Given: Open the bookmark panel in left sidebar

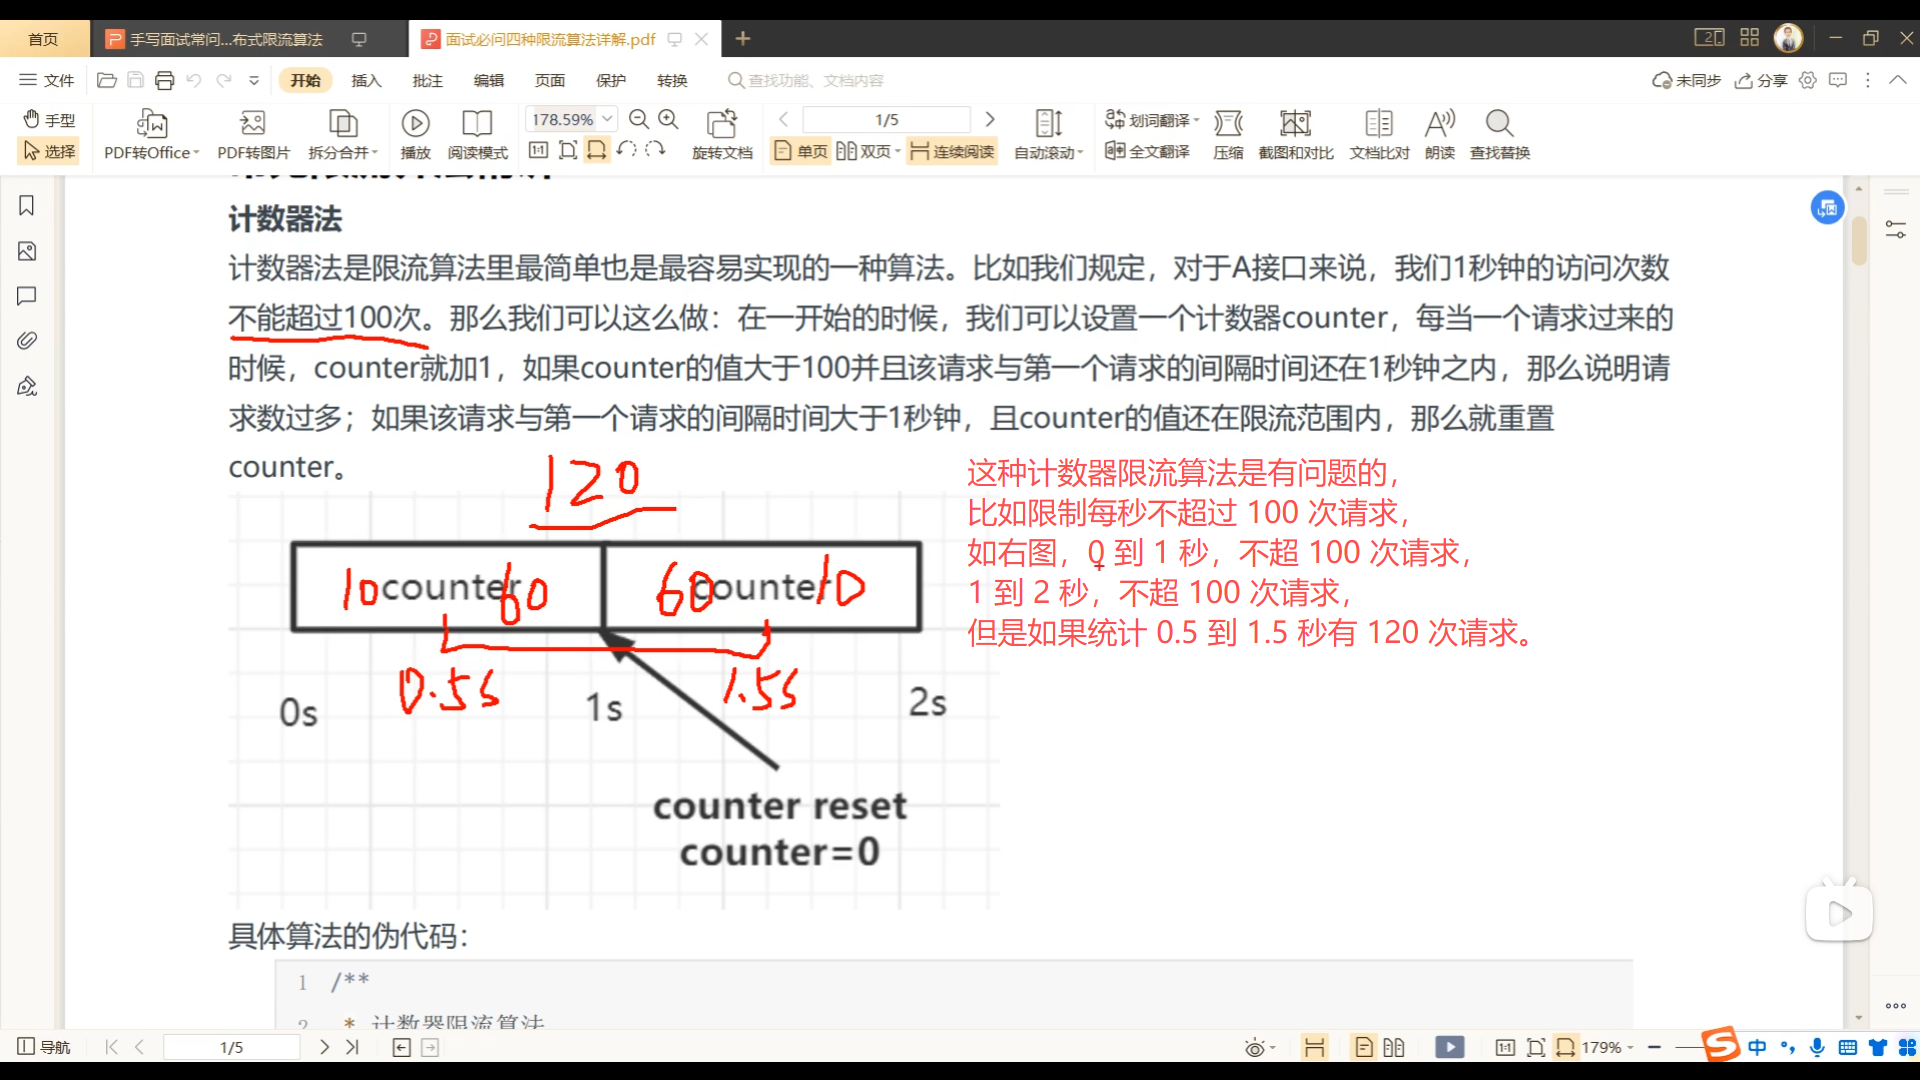Looking at the screenshot, I should click(x=27, y=206).
